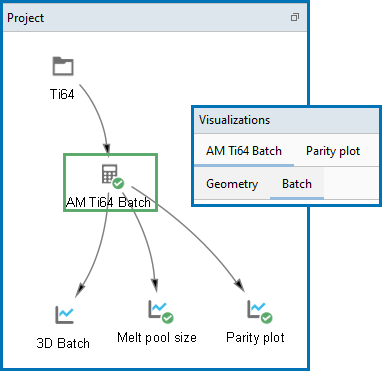Click the Parity plot label under Project
The width and height of the screenshot is (382, 371).
(255, 337)
